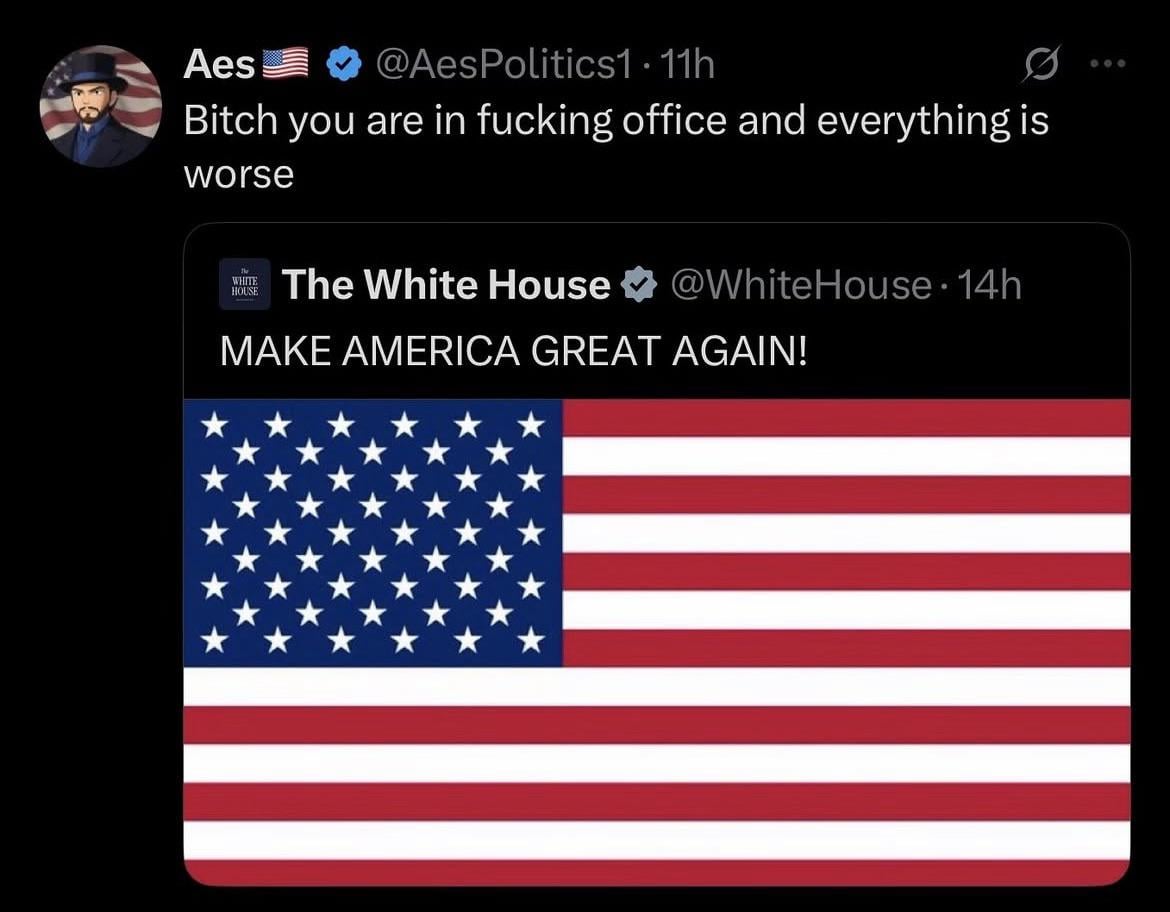
Task: Click the Aes display name
Action: 218,65
